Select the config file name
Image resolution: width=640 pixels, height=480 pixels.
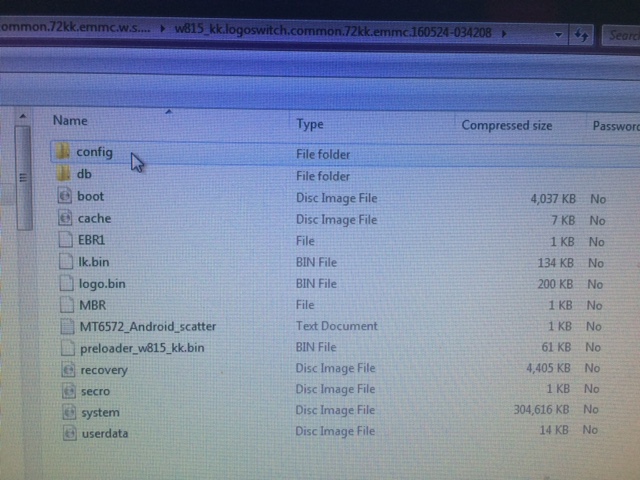[x=94, y=152]
